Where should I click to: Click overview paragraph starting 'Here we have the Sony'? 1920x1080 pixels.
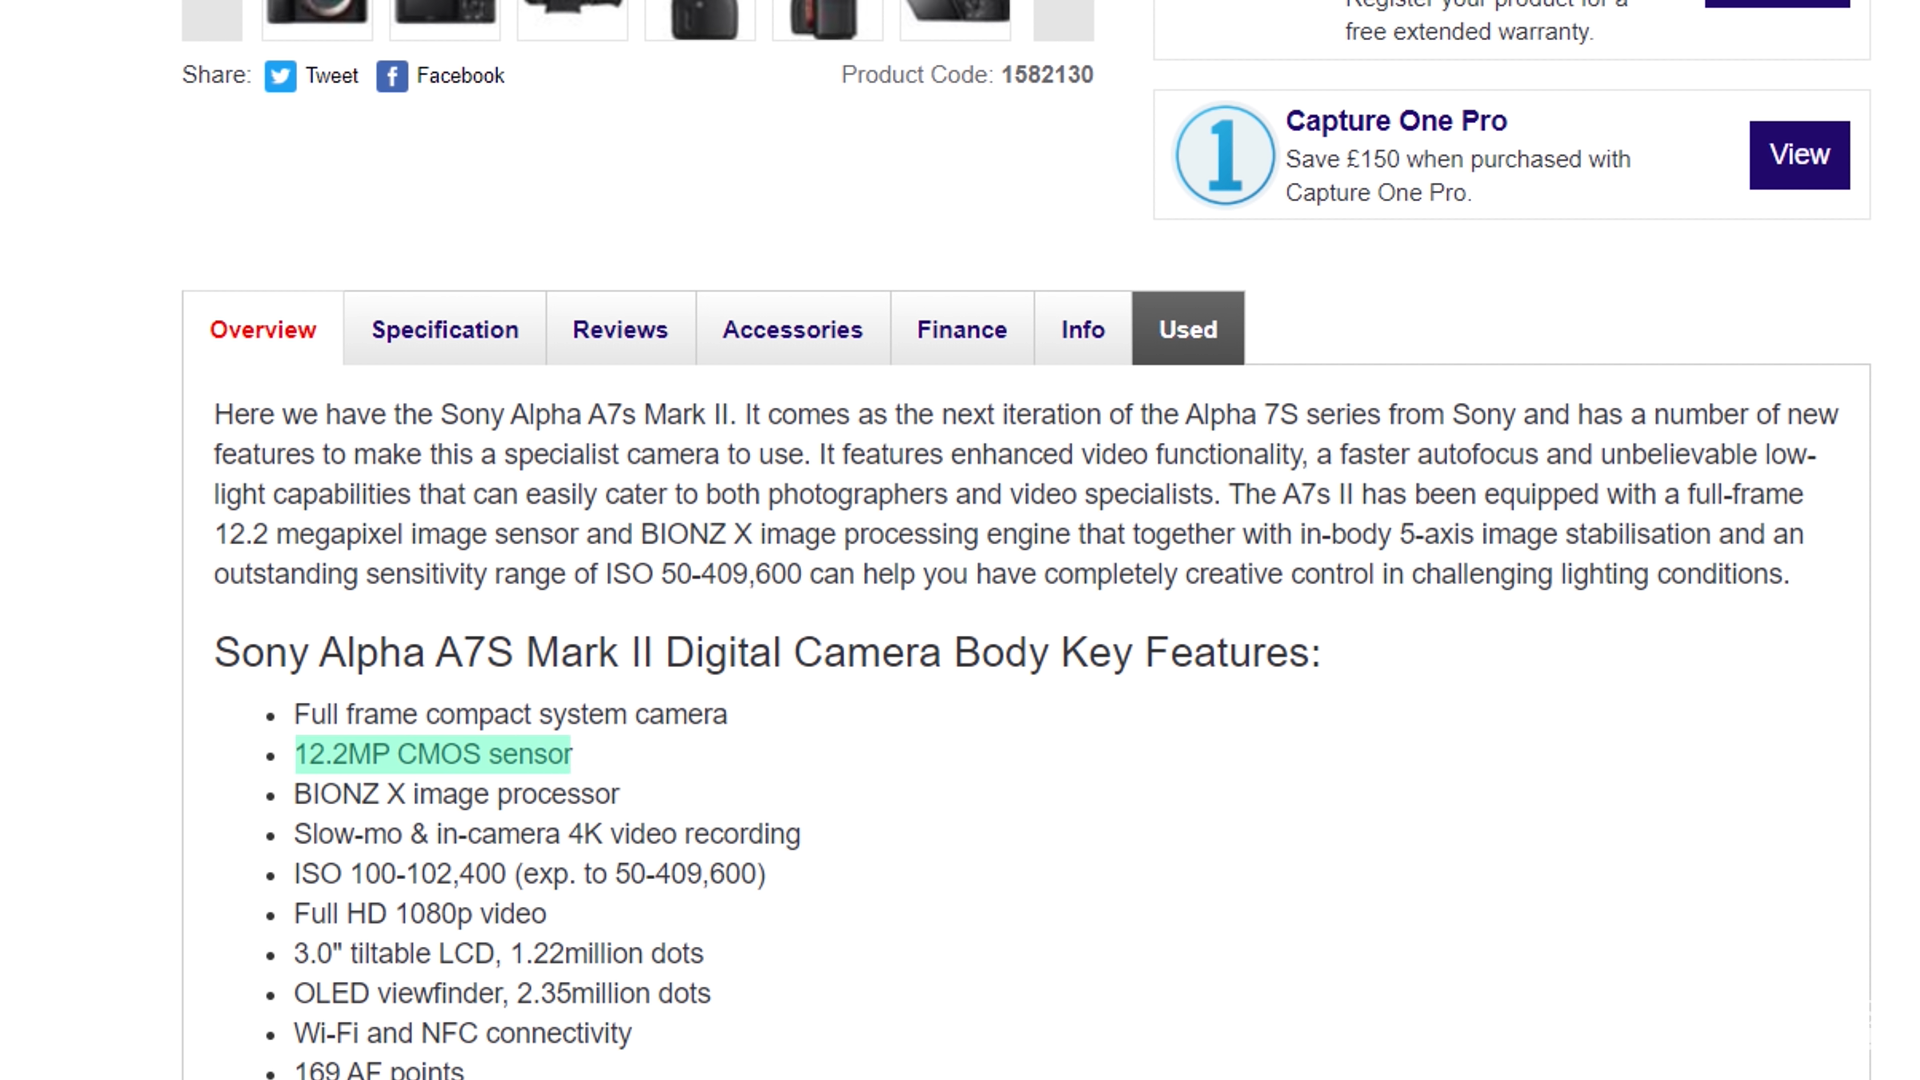(1026, 494)
